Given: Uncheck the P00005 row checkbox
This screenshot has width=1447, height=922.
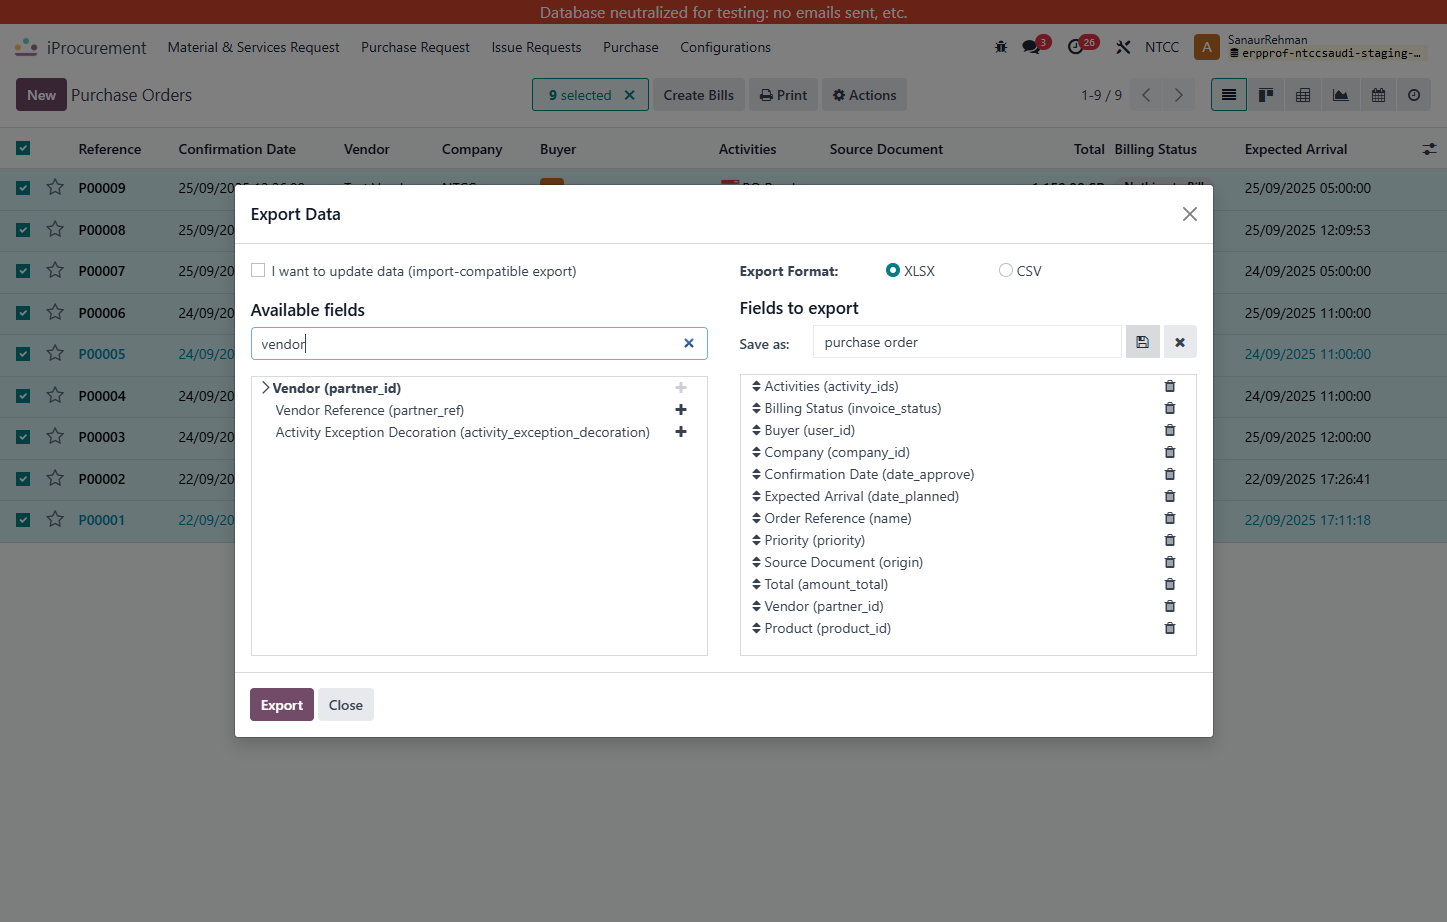Looking at the screenshot, I should point(23,354).
